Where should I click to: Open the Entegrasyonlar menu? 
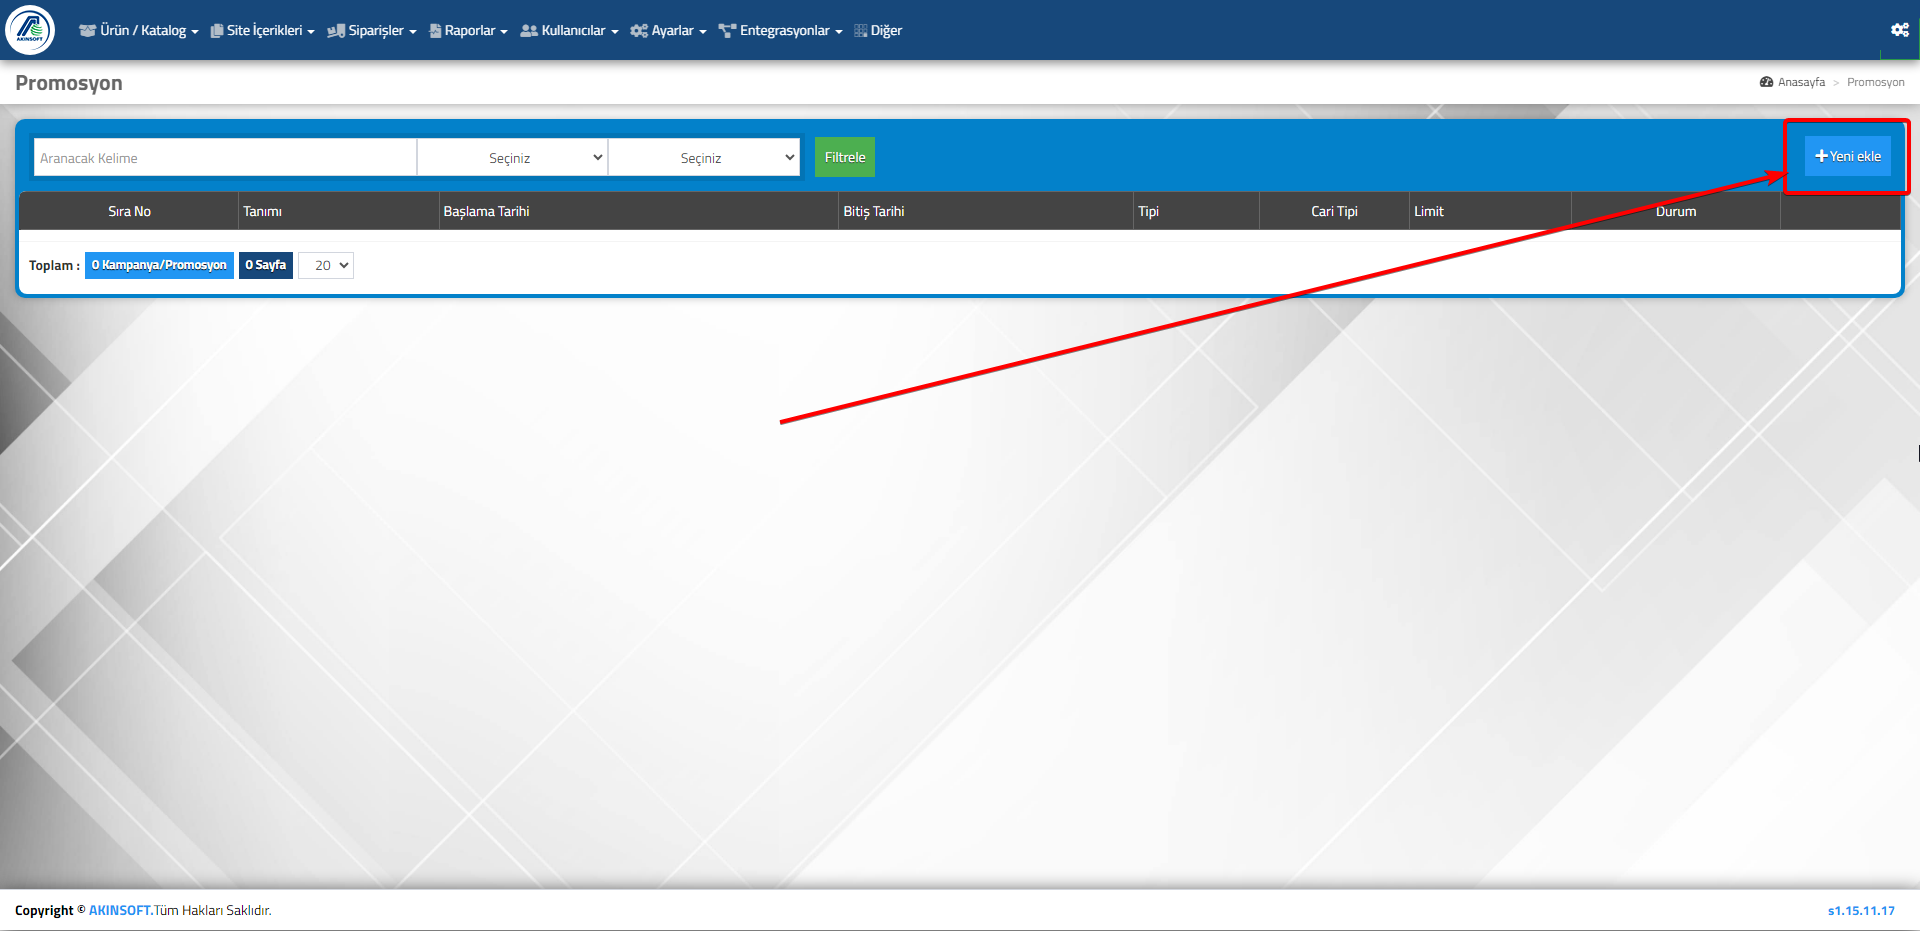[781, 31]
